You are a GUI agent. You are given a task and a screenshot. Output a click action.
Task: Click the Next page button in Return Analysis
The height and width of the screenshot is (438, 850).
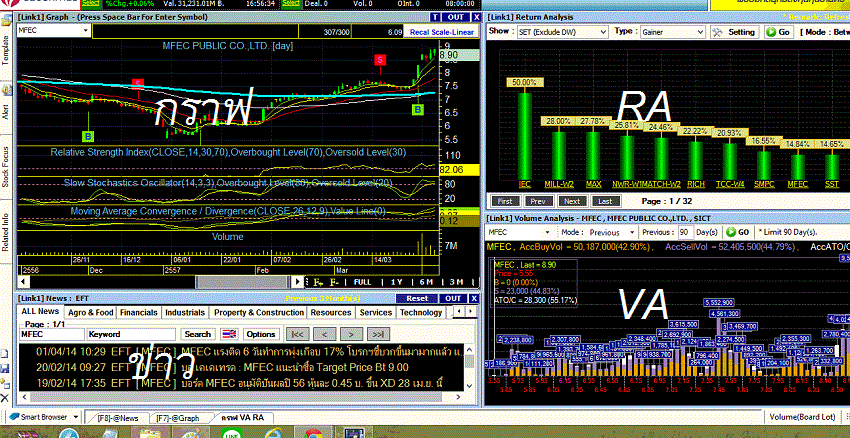[572, 201]
